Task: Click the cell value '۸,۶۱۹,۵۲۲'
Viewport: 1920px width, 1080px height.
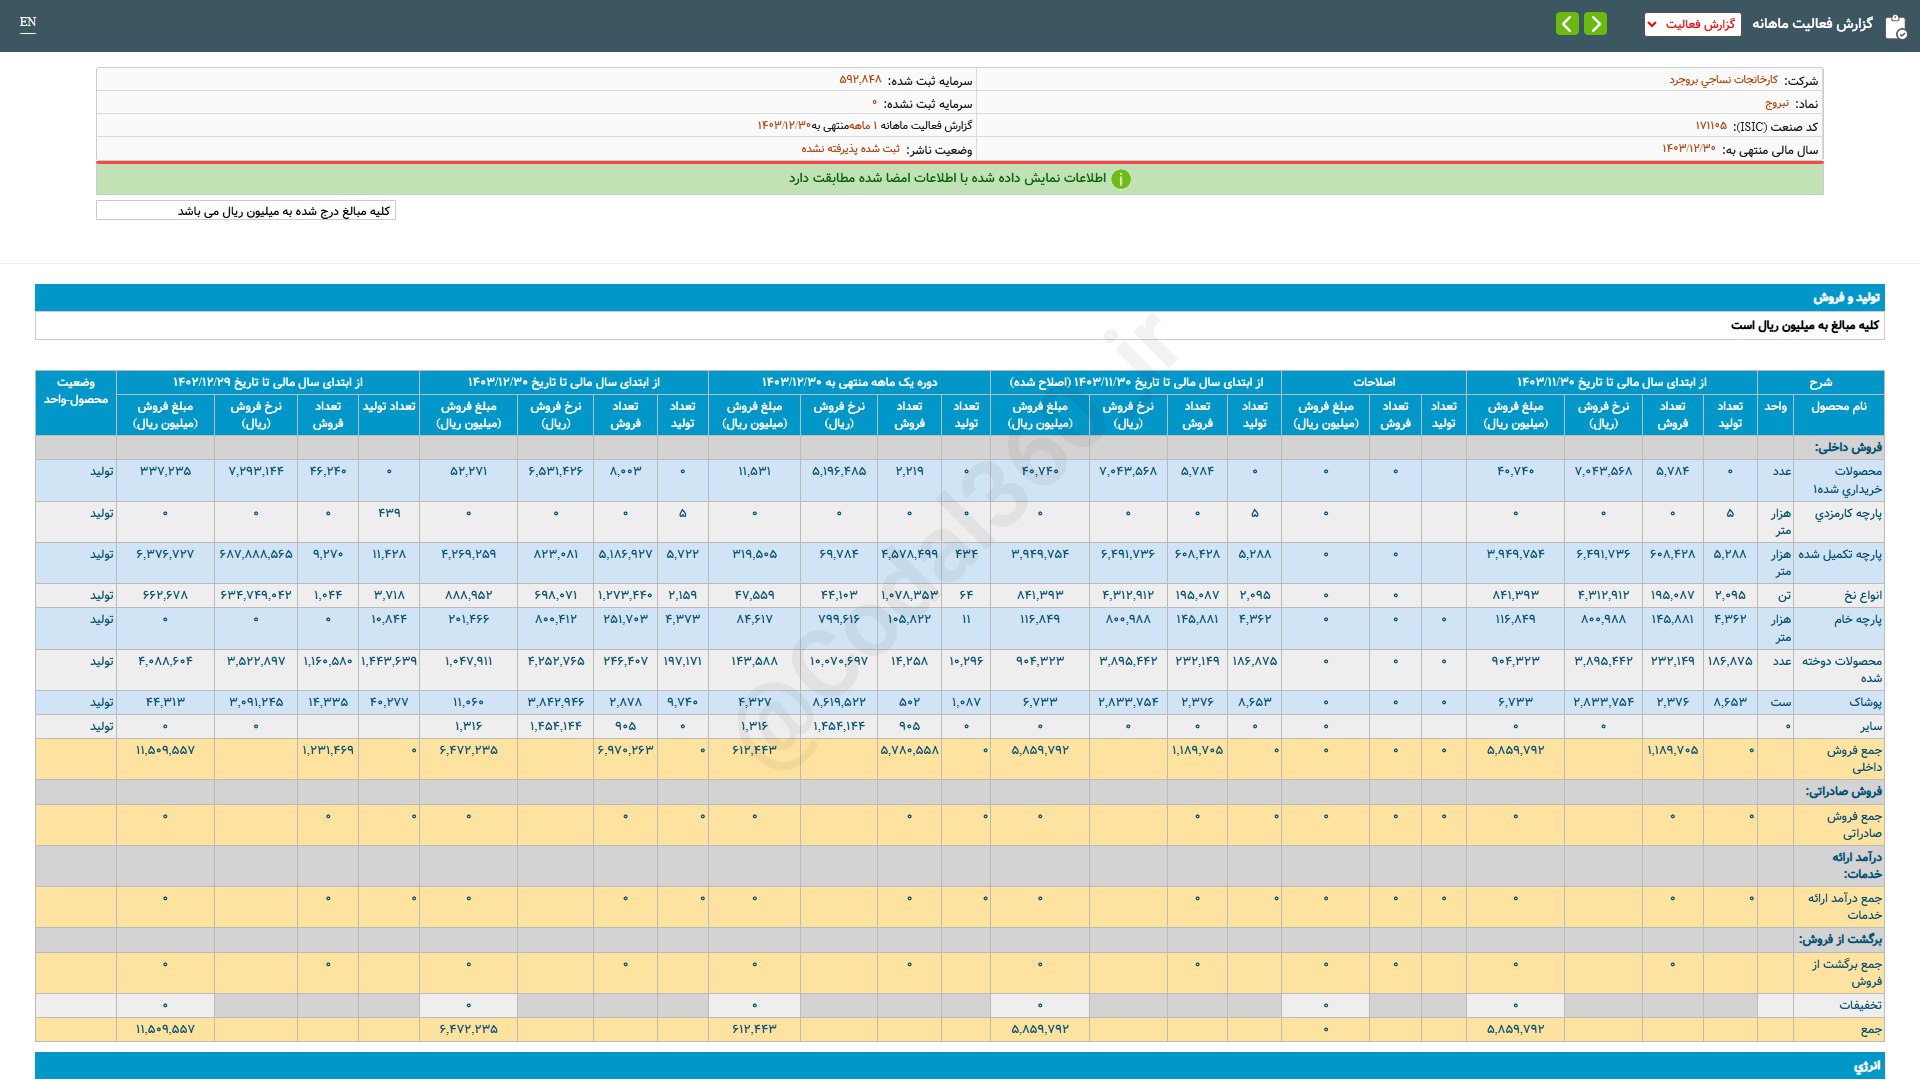Action: (x=839, y=702)
